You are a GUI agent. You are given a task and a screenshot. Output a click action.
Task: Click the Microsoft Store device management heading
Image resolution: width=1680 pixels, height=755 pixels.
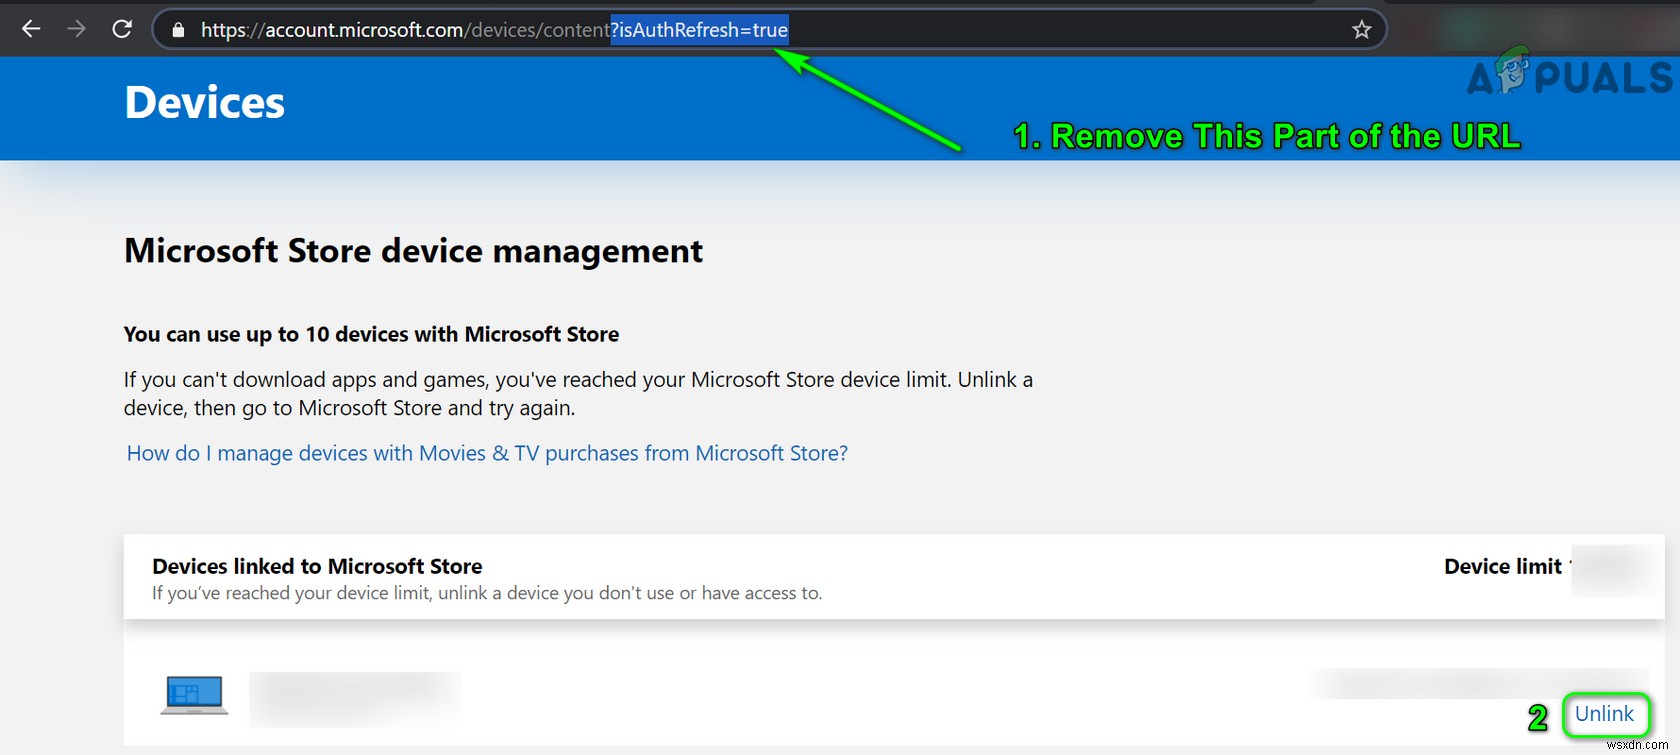coord(413,251)
